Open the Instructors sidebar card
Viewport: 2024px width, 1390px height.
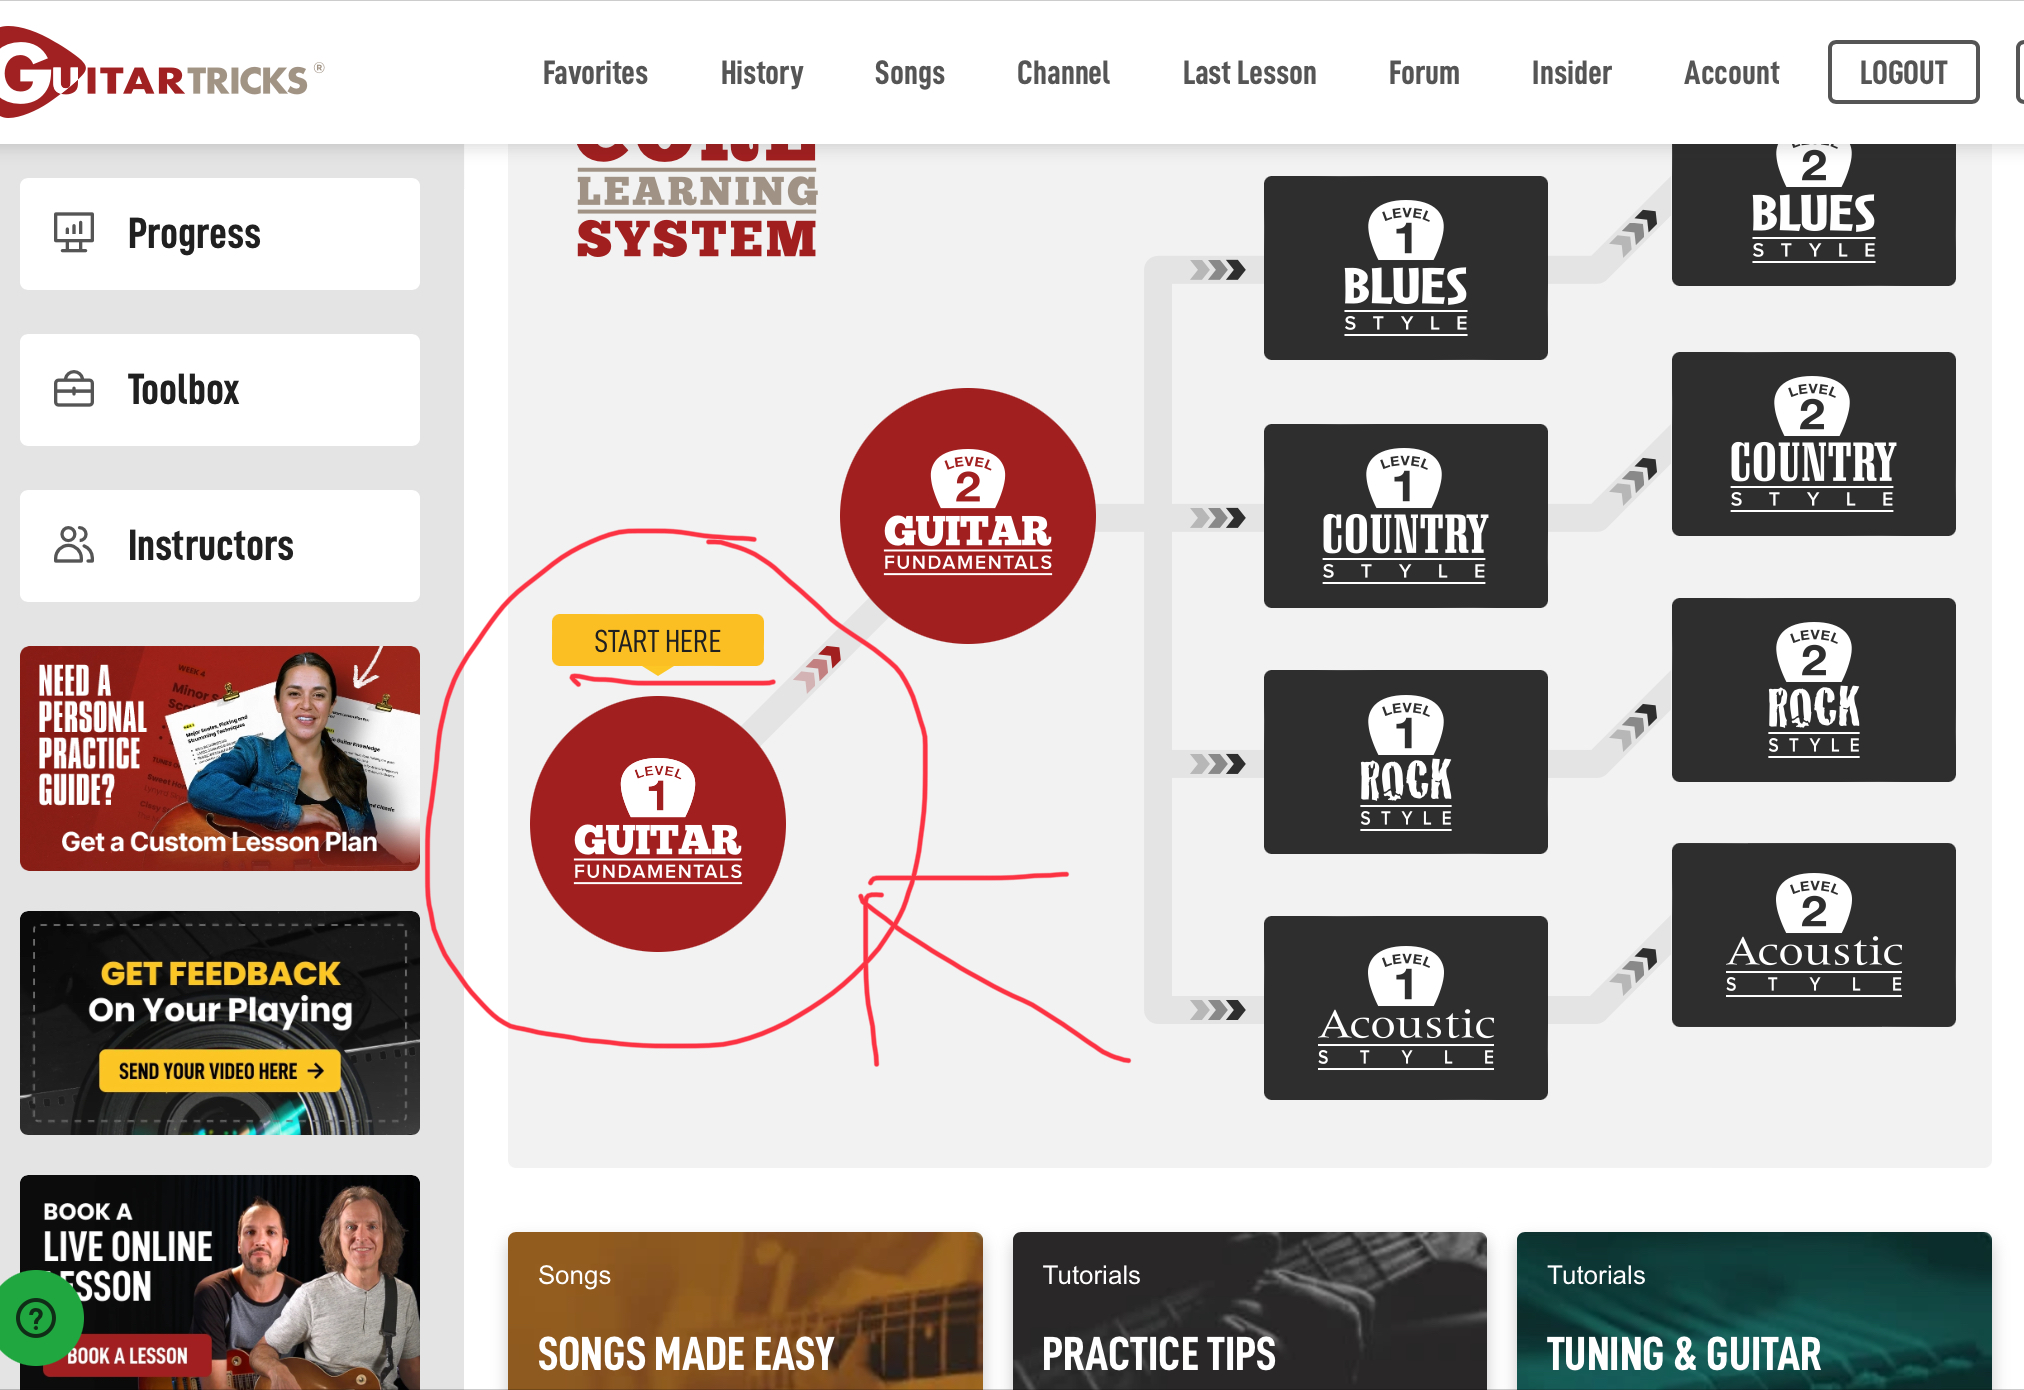pyautogui.click(x=220, y=546)
